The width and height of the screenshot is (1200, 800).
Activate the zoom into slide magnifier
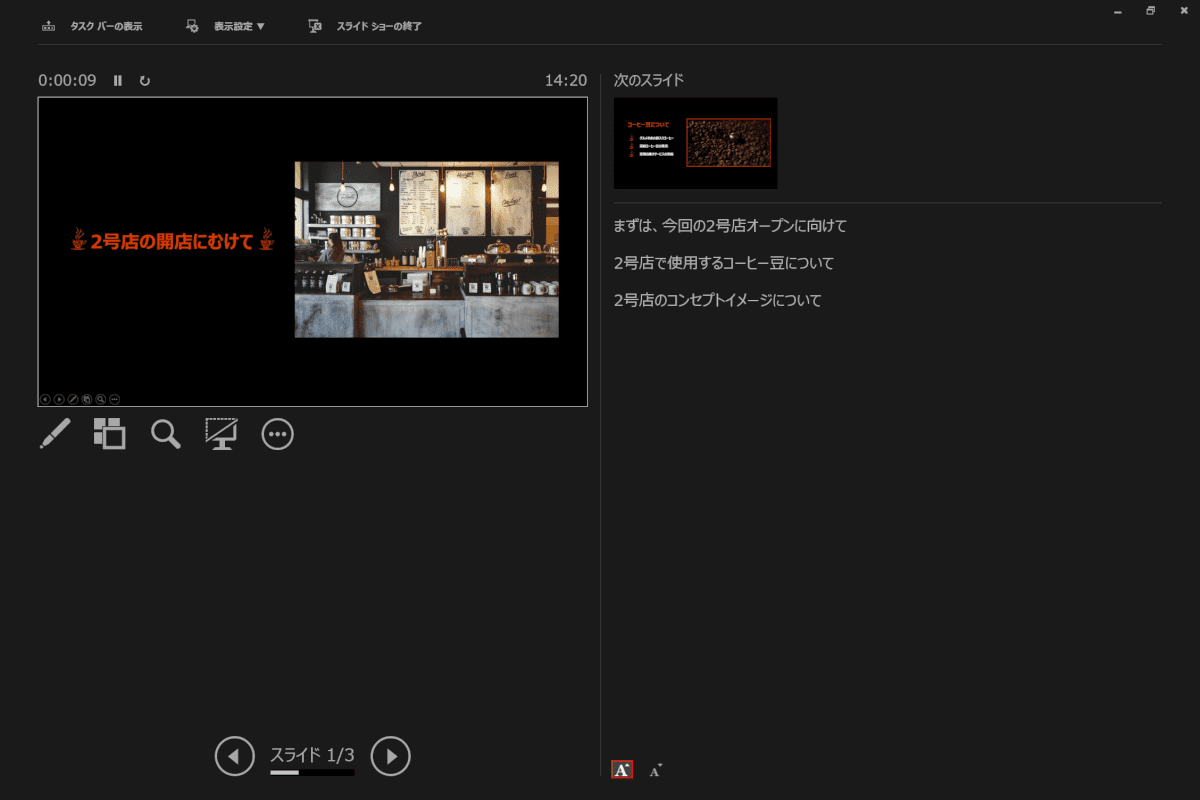click(166, 433)
